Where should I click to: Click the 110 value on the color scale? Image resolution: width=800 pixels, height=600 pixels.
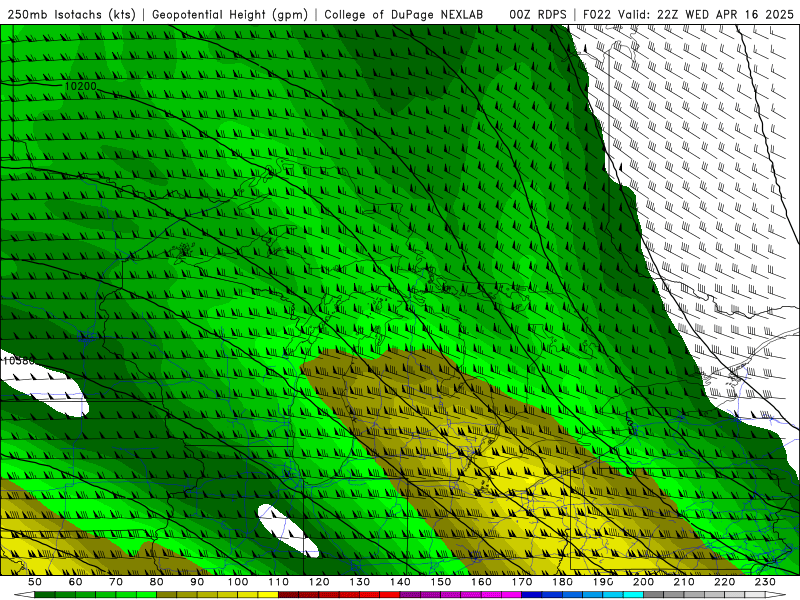click(x=279, y=582)
